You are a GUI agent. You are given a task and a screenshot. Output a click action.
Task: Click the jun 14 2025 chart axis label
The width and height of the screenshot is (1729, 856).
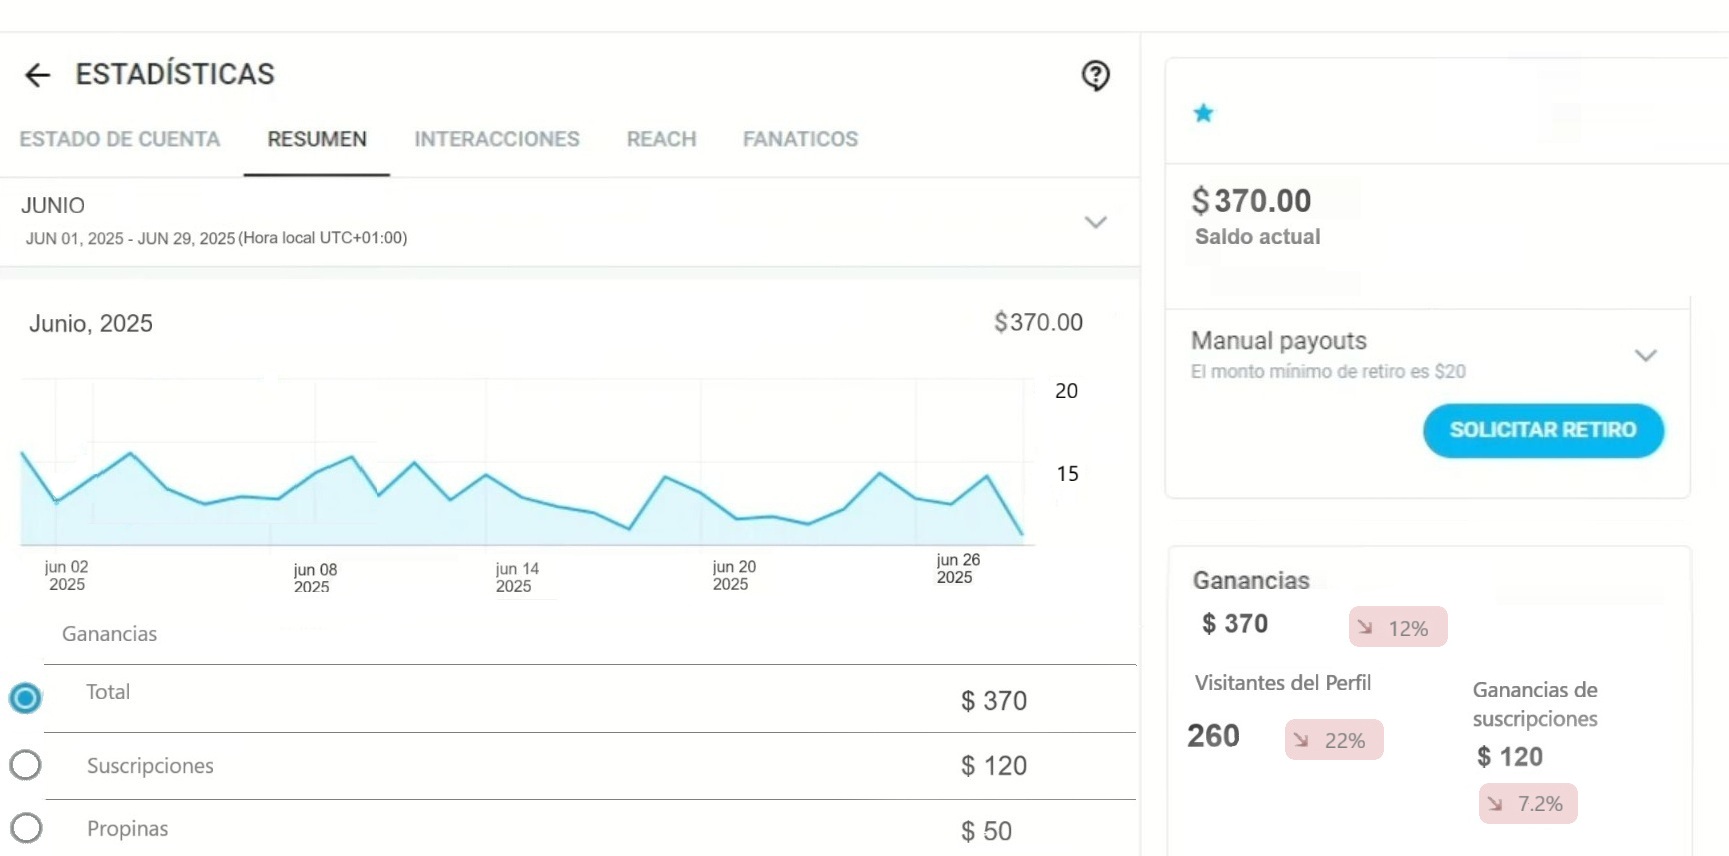pyautogui.click(x=516, y=577)
